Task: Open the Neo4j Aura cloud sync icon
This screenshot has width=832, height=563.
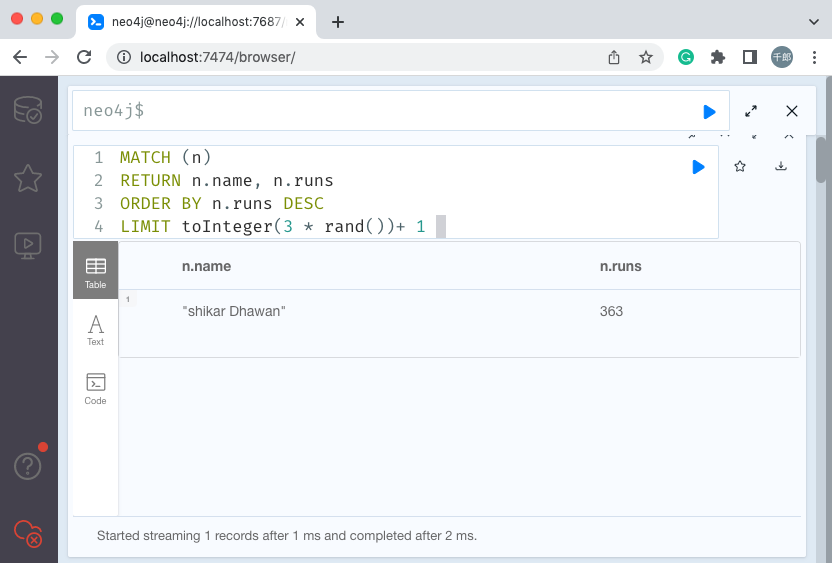Action: click(28, 533)
